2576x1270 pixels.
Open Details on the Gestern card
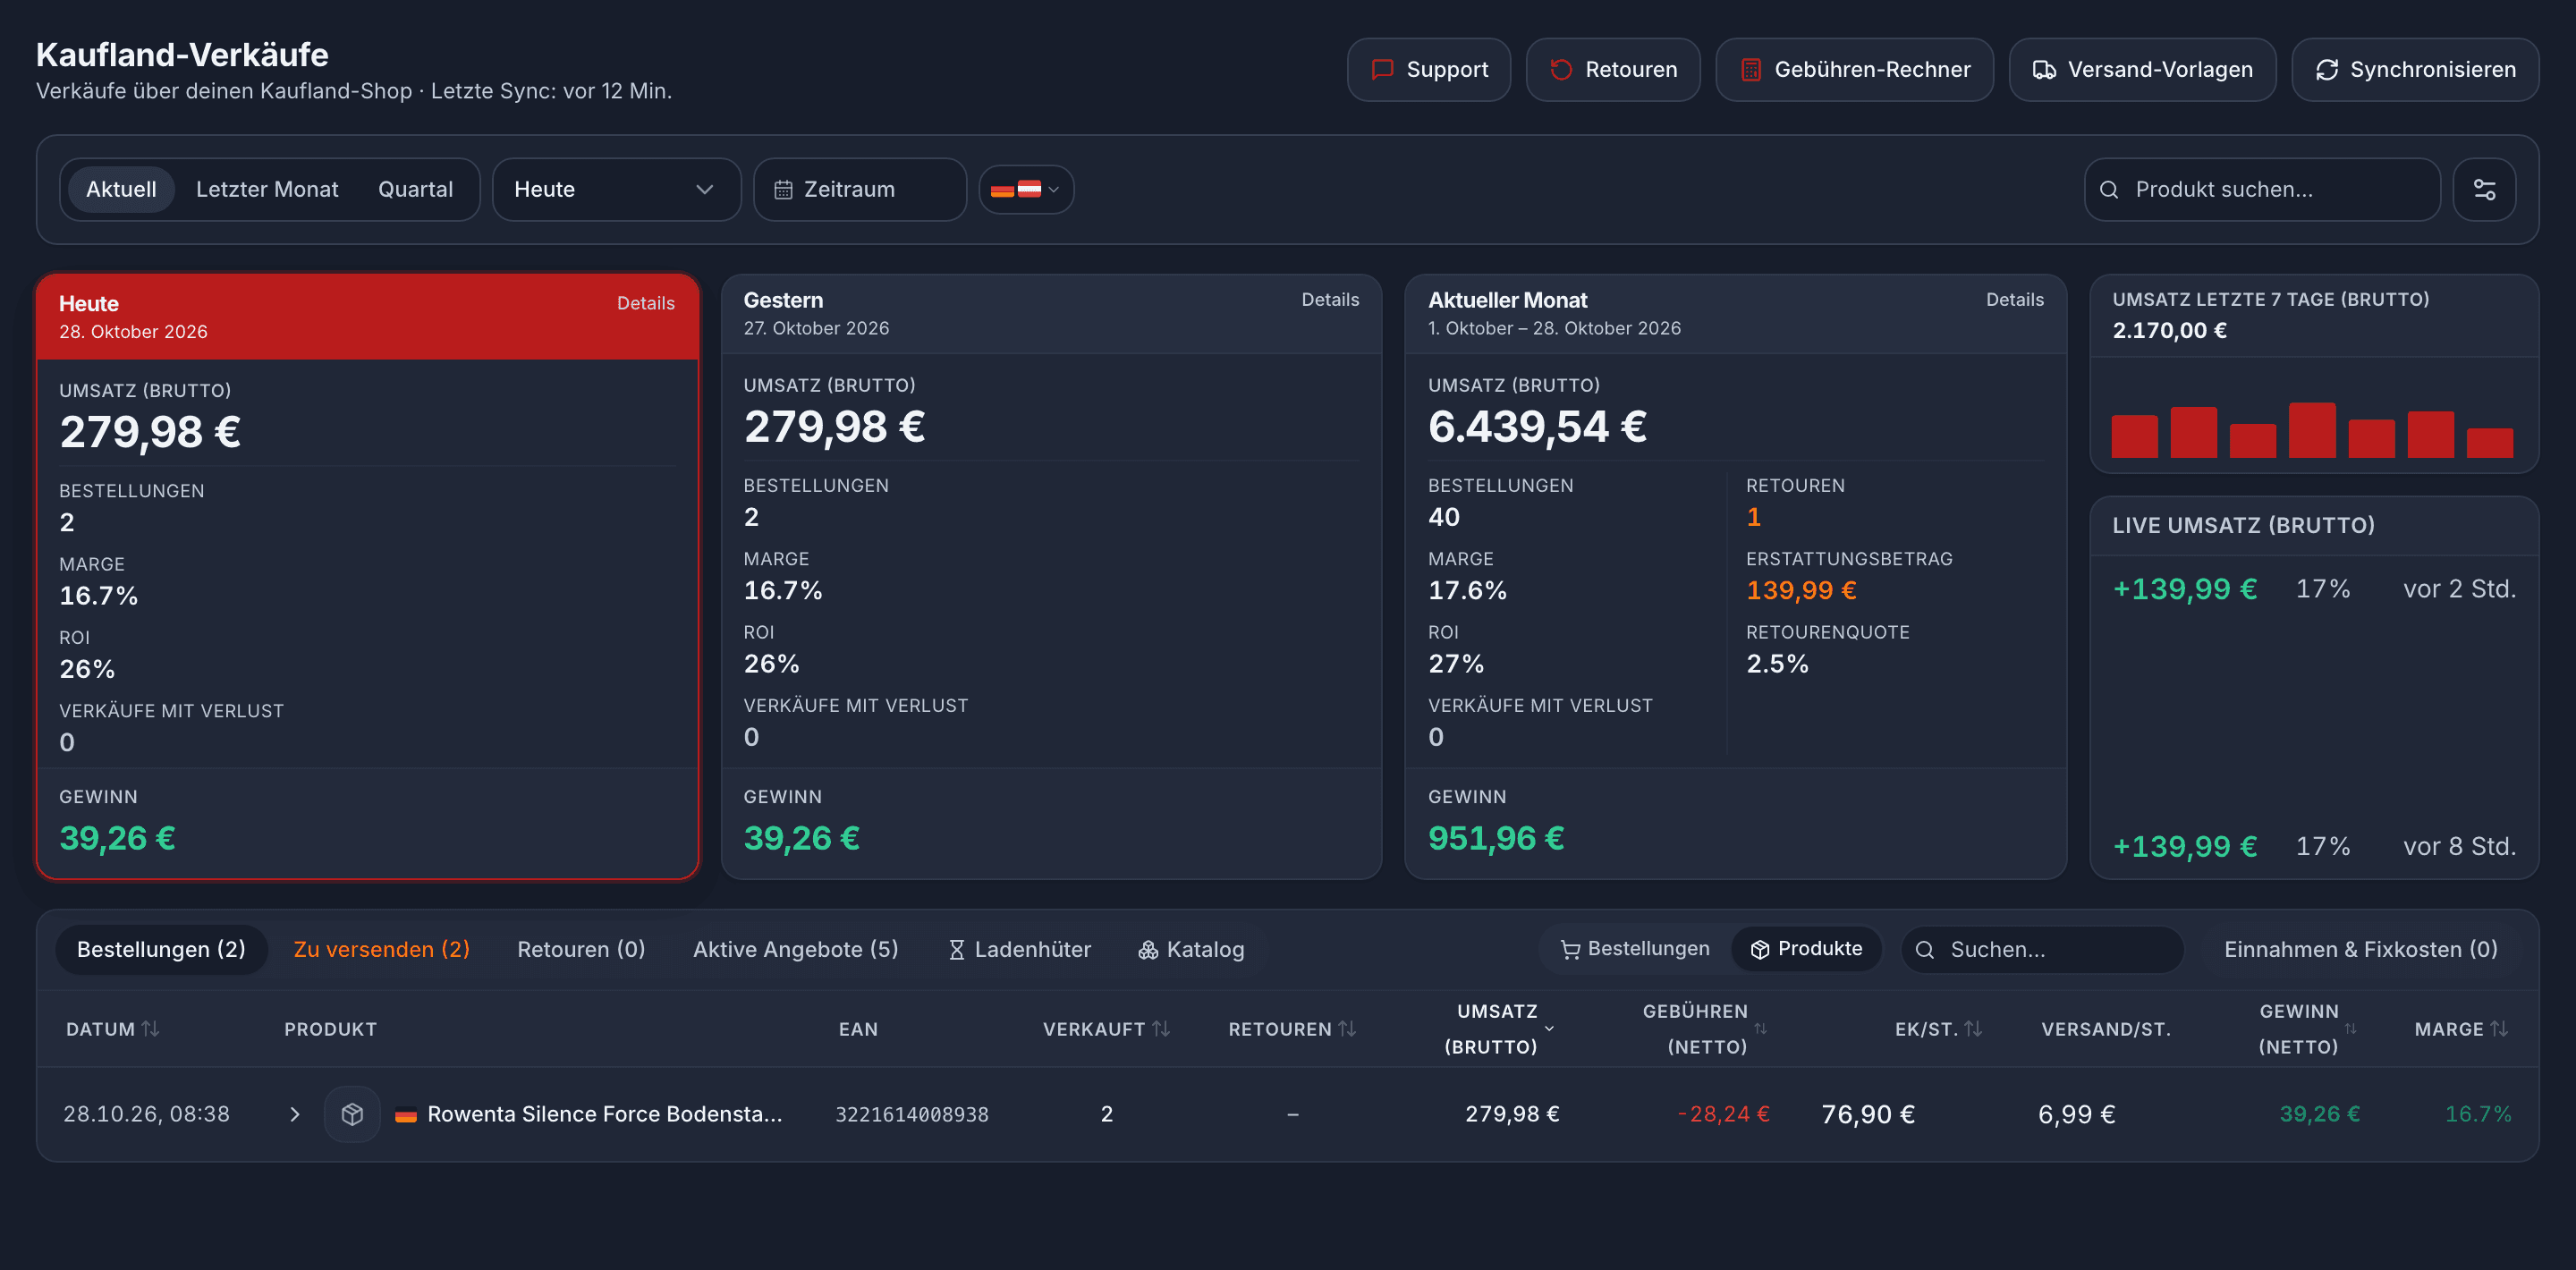pyautogui.click(x=1330, y=299)
